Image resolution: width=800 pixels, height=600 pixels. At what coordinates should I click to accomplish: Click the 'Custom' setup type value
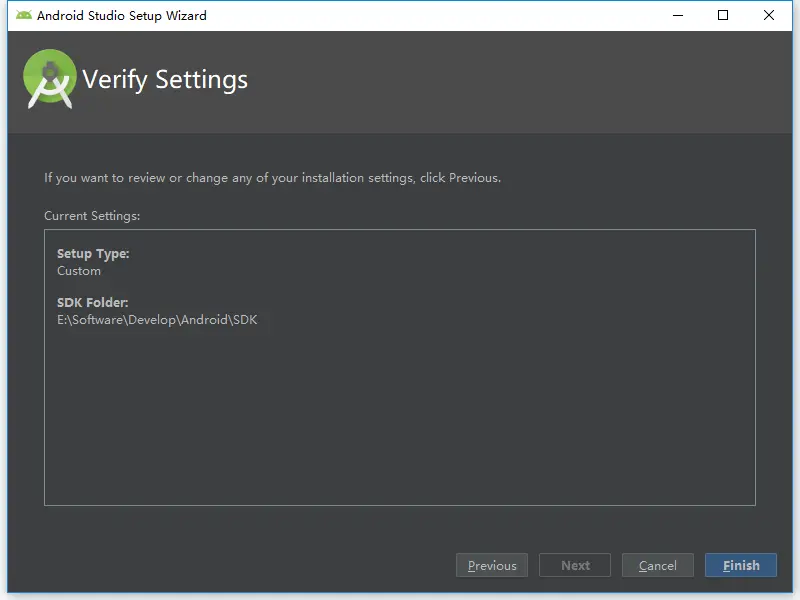point(79,271)
